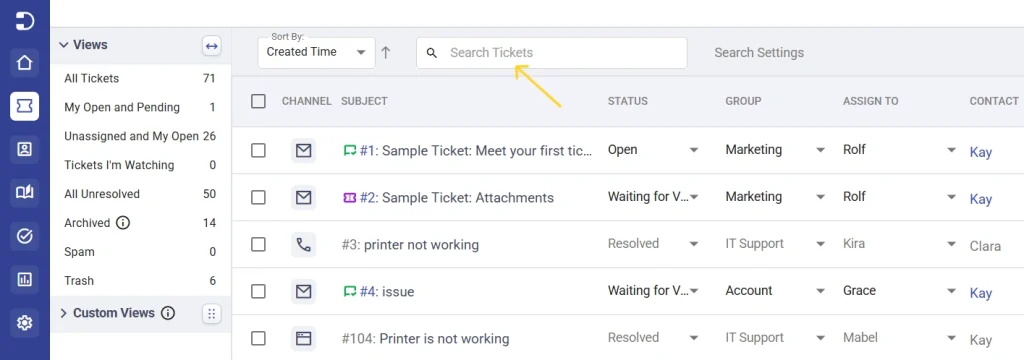This screenshot has width=1024, height=360.
Task: Click the app logo at top of sidebar
Action: pyautogui.click(x=24, y=20)
